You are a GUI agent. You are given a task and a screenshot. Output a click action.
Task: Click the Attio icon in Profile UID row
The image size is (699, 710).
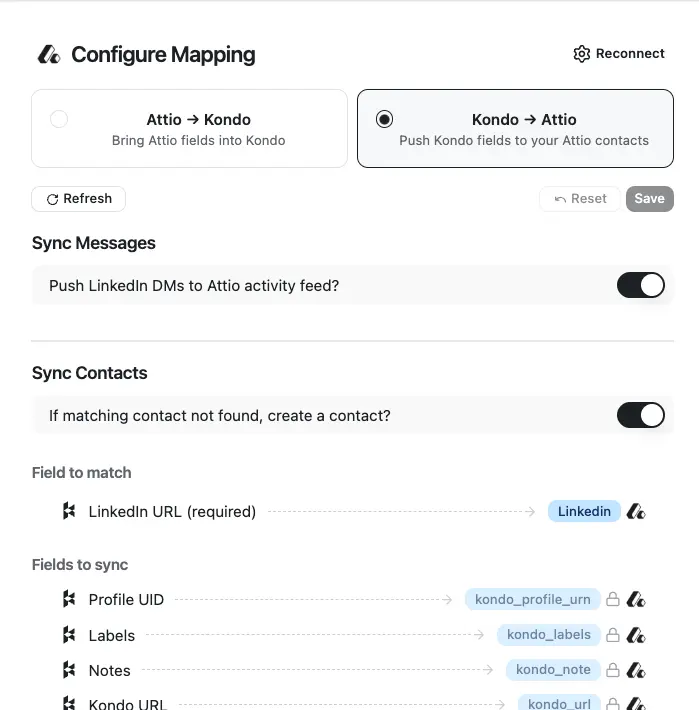click(636, 600)
